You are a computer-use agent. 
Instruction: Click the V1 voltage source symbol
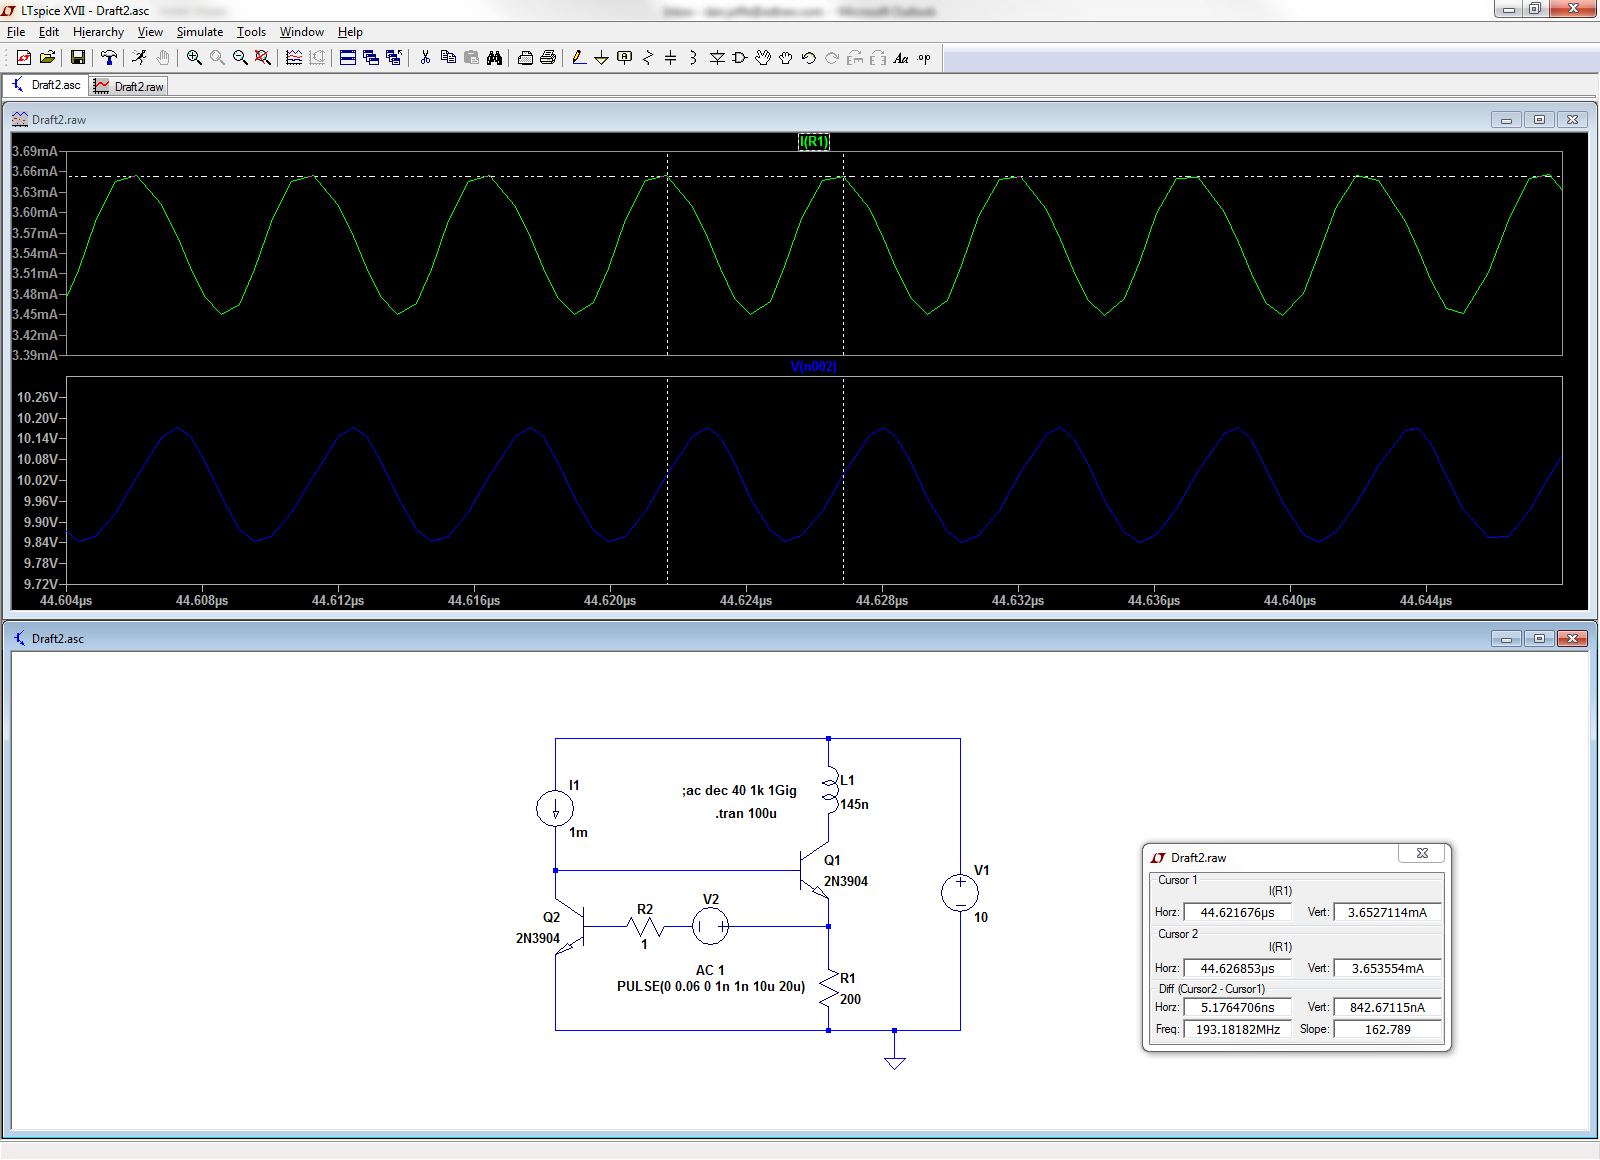click(960, 893)
